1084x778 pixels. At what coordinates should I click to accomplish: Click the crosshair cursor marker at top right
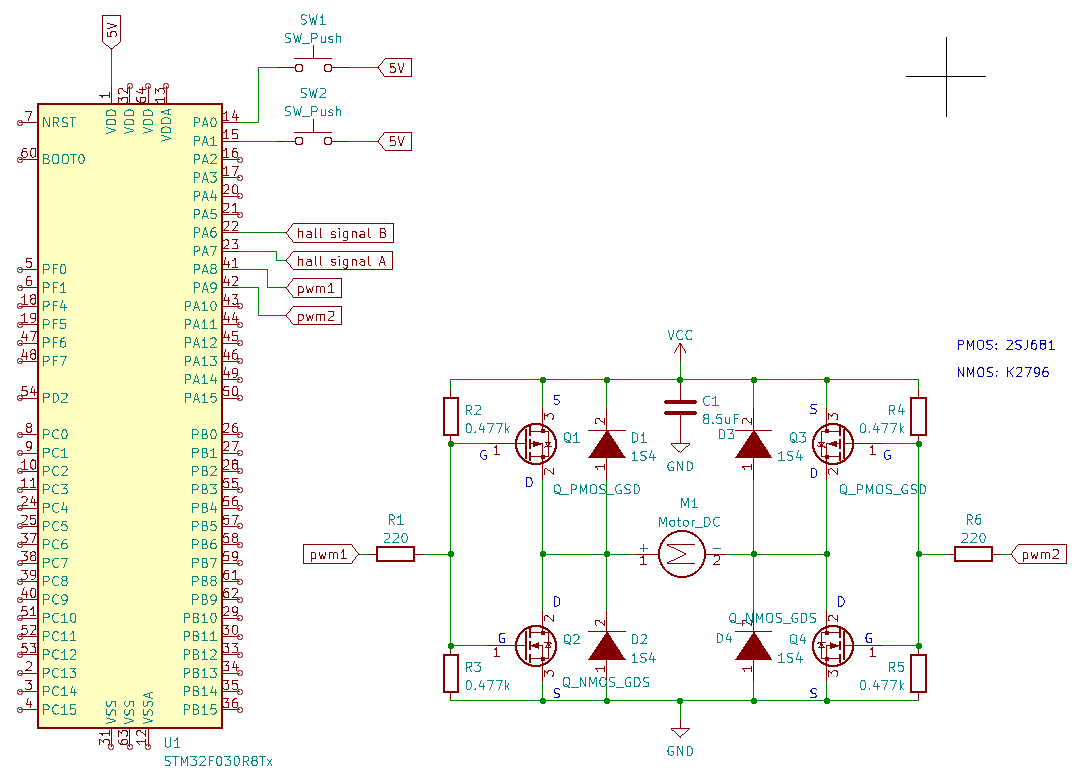[x=946, y=77]
